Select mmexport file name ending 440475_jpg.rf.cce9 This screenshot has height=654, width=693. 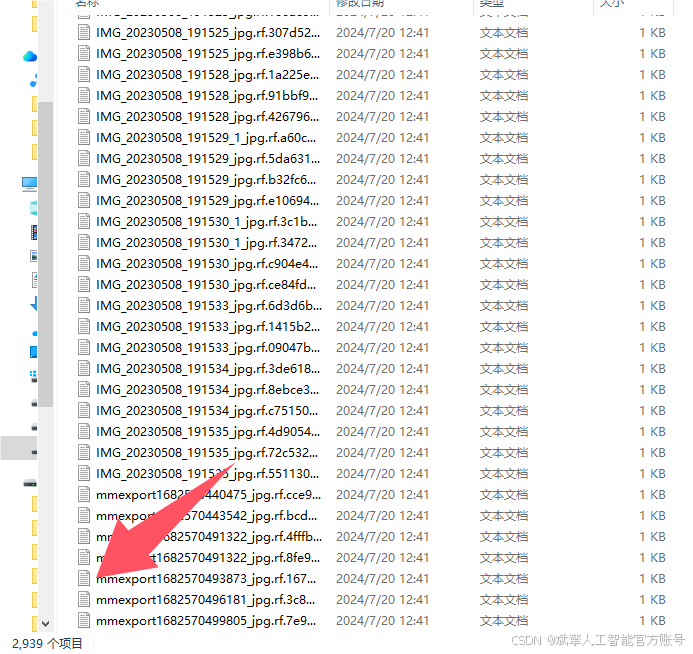[x=209, y=495]
